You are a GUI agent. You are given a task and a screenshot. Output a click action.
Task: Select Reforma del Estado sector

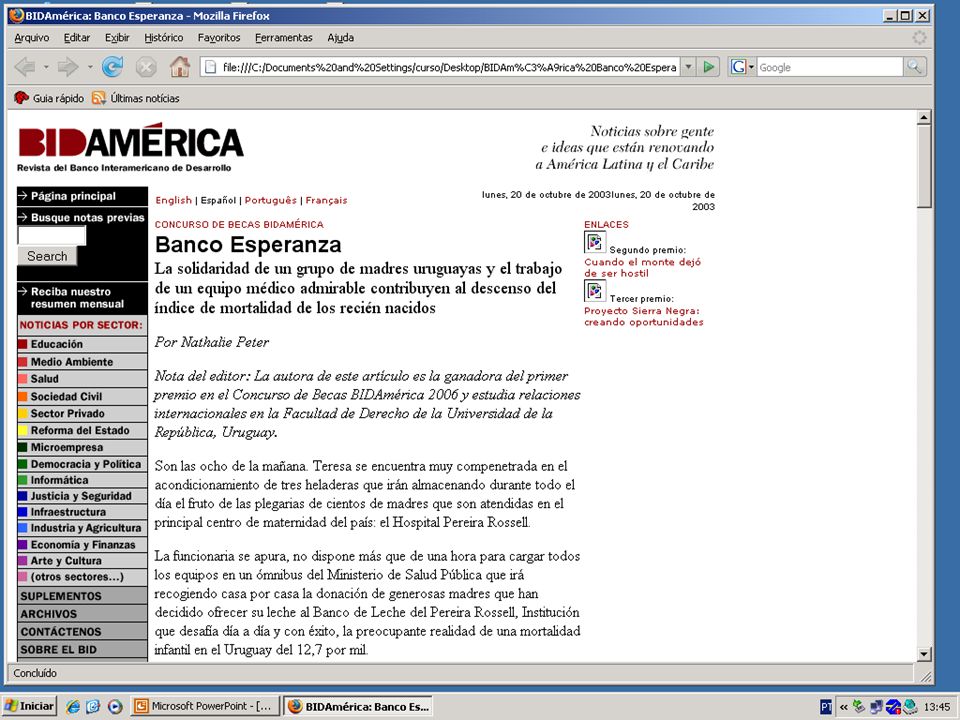pyautogui.click(x=82, y=430)
